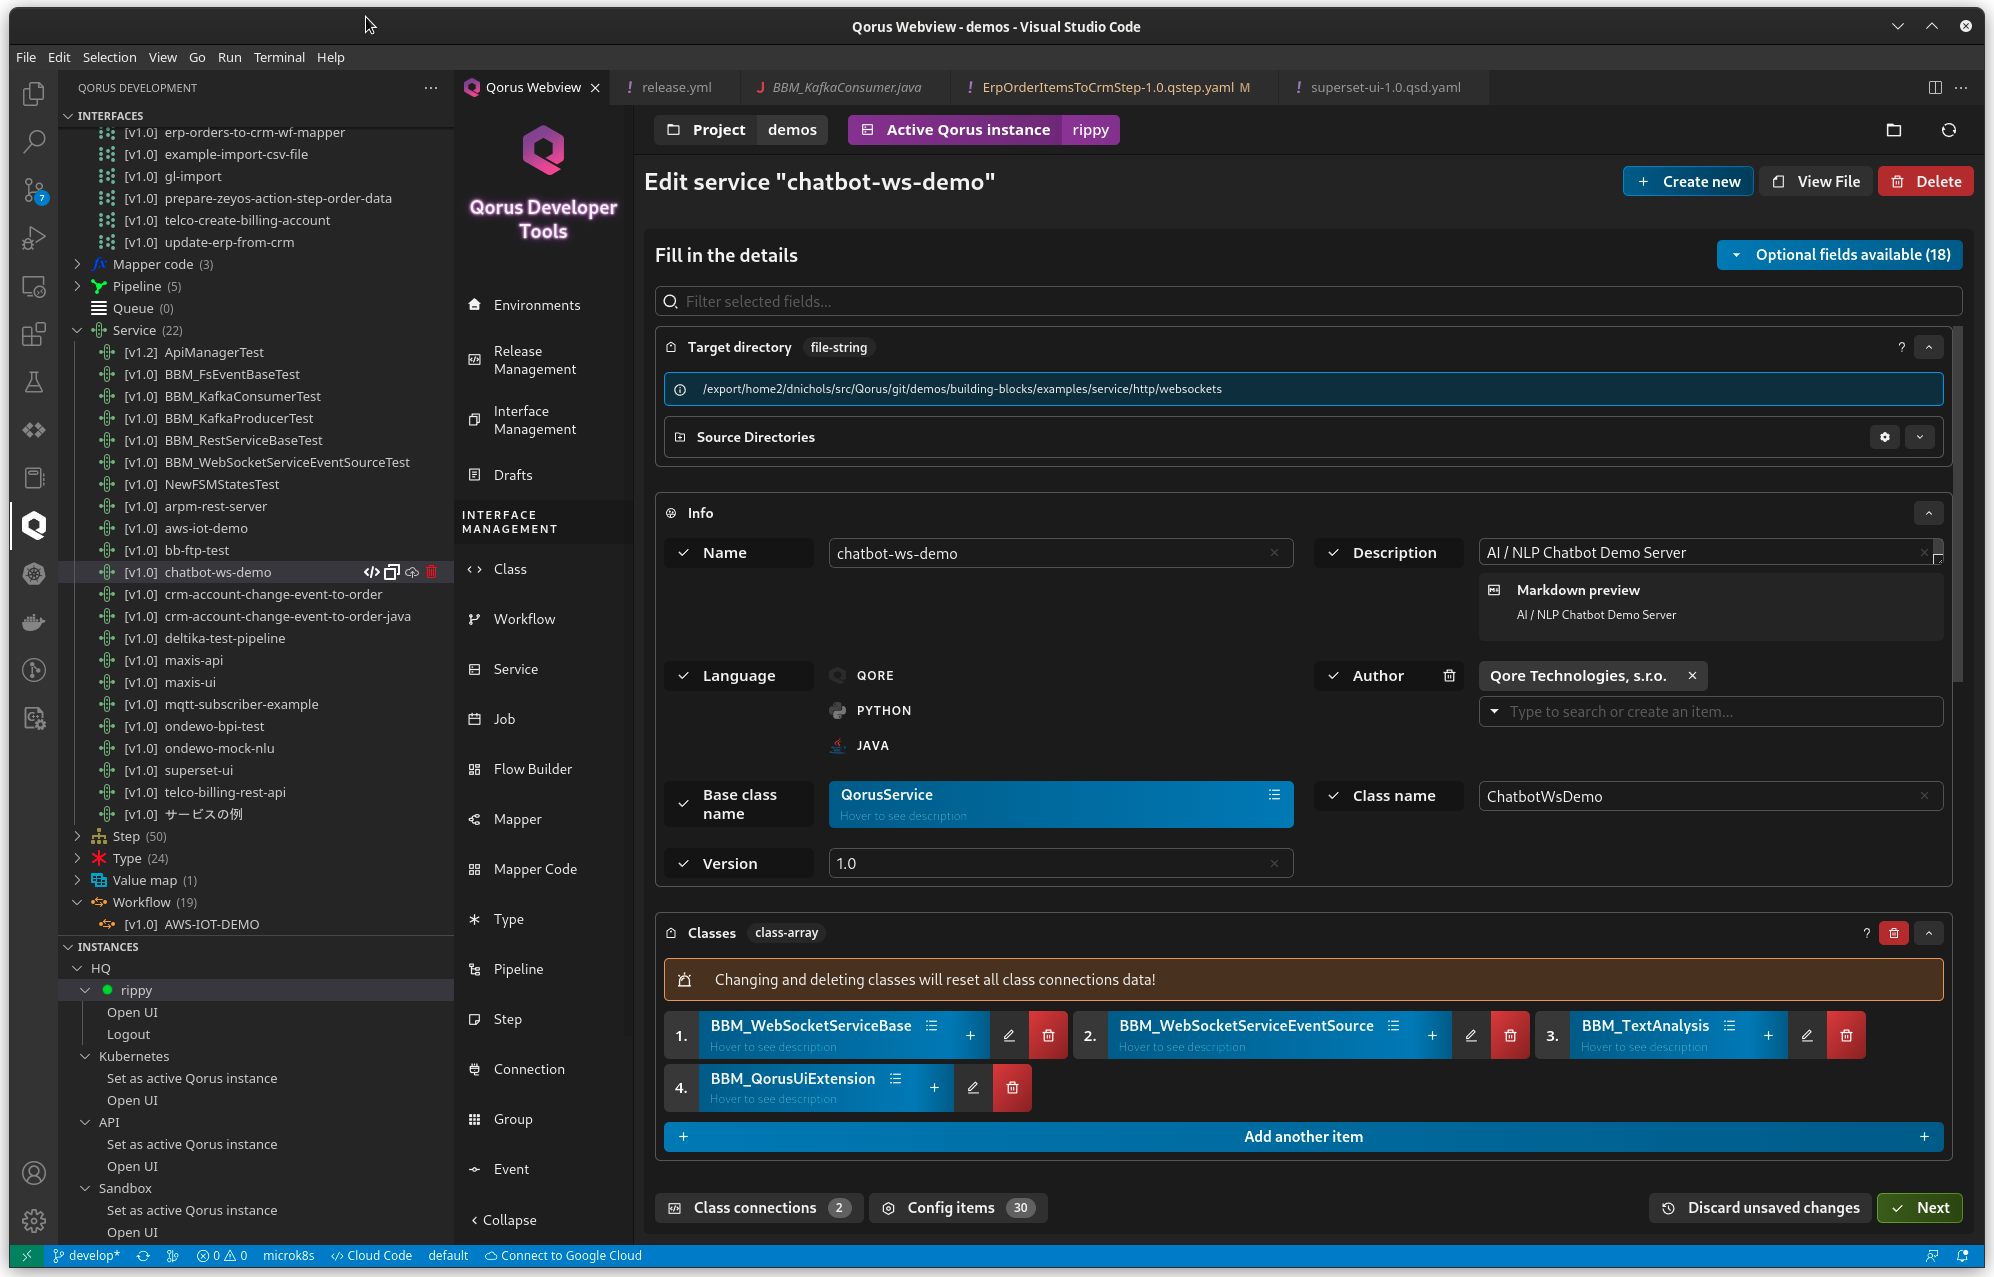Toggle the Name field checkmark

(x=683, y=553)
